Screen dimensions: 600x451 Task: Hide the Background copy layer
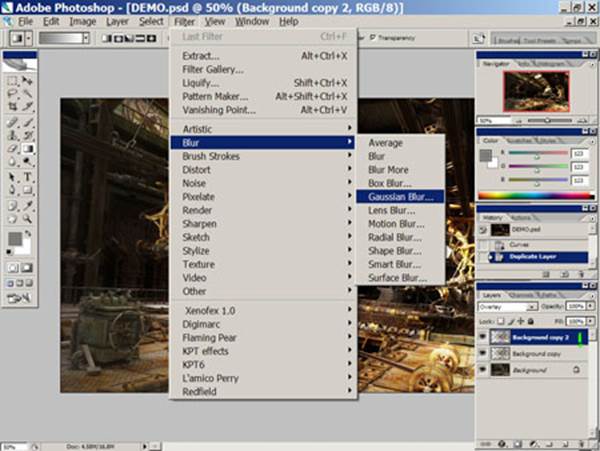point(483,353)
